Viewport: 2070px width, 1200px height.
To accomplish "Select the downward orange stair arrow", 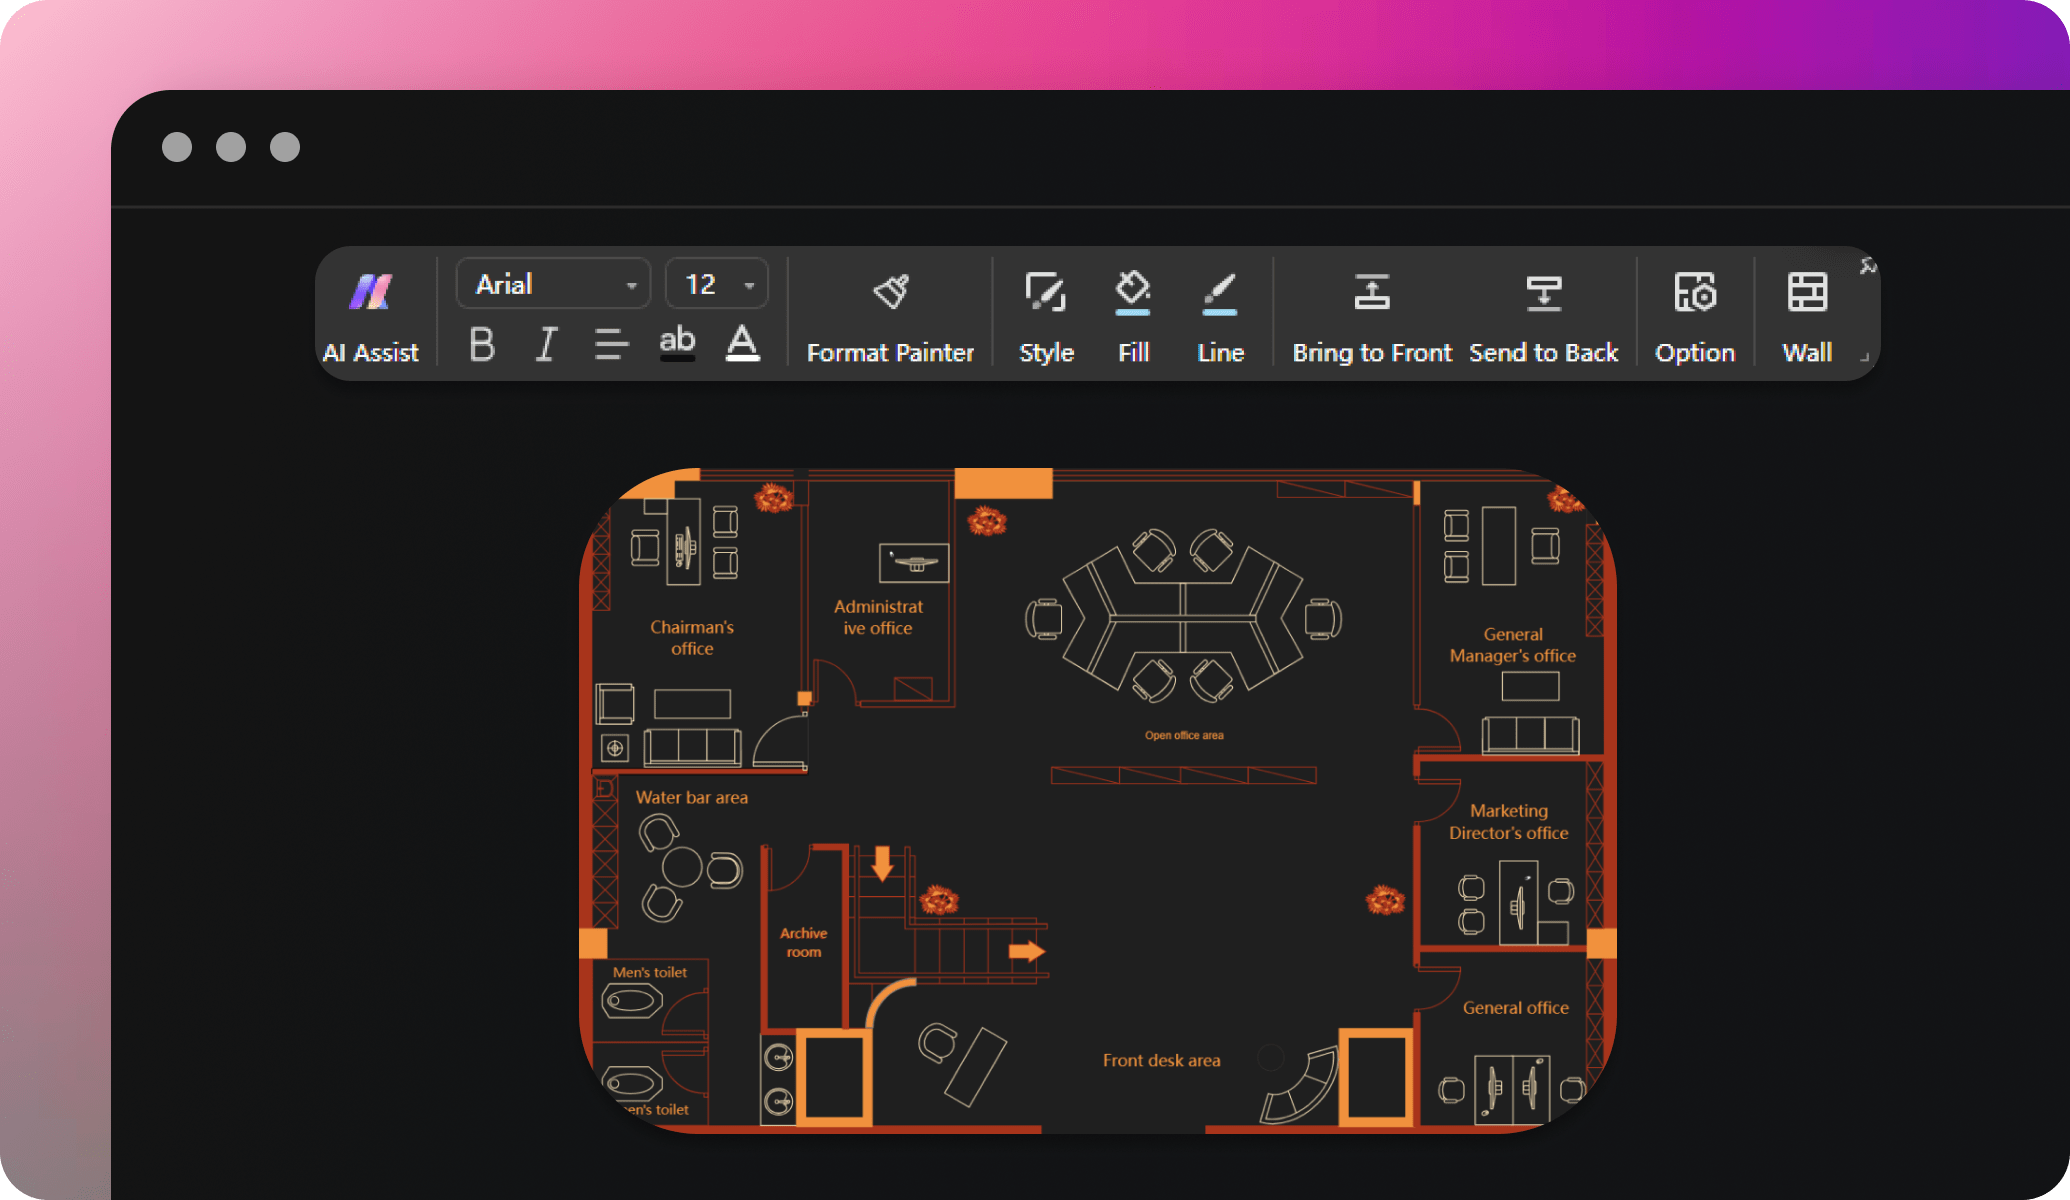I will coord(882,863).
